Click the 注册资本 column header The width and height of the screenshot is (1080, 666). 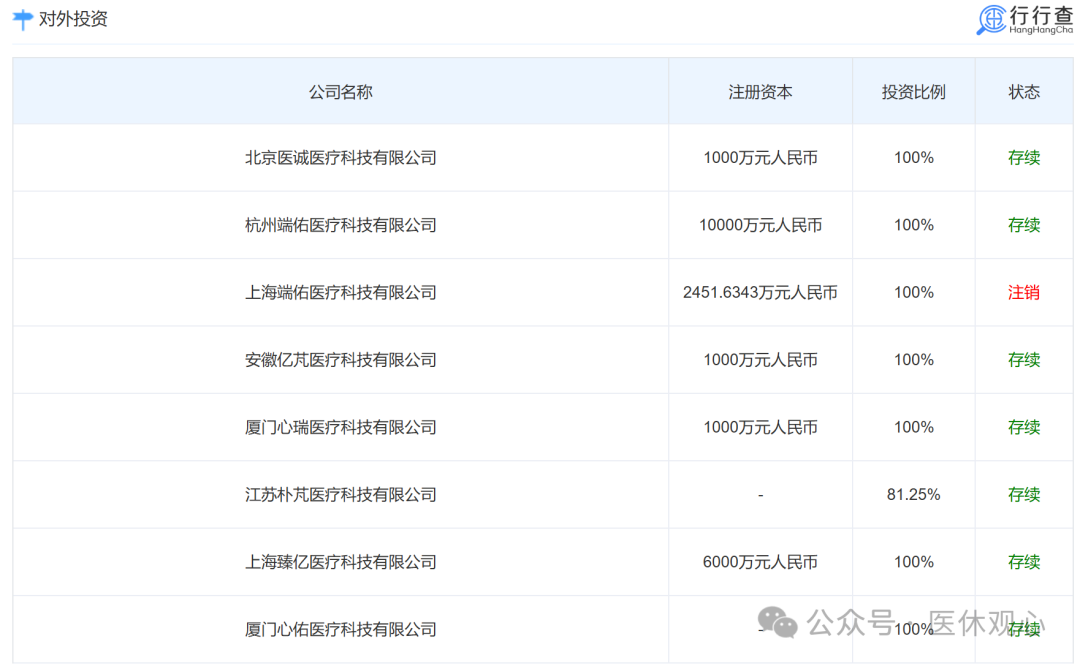(x=760, y=92)
